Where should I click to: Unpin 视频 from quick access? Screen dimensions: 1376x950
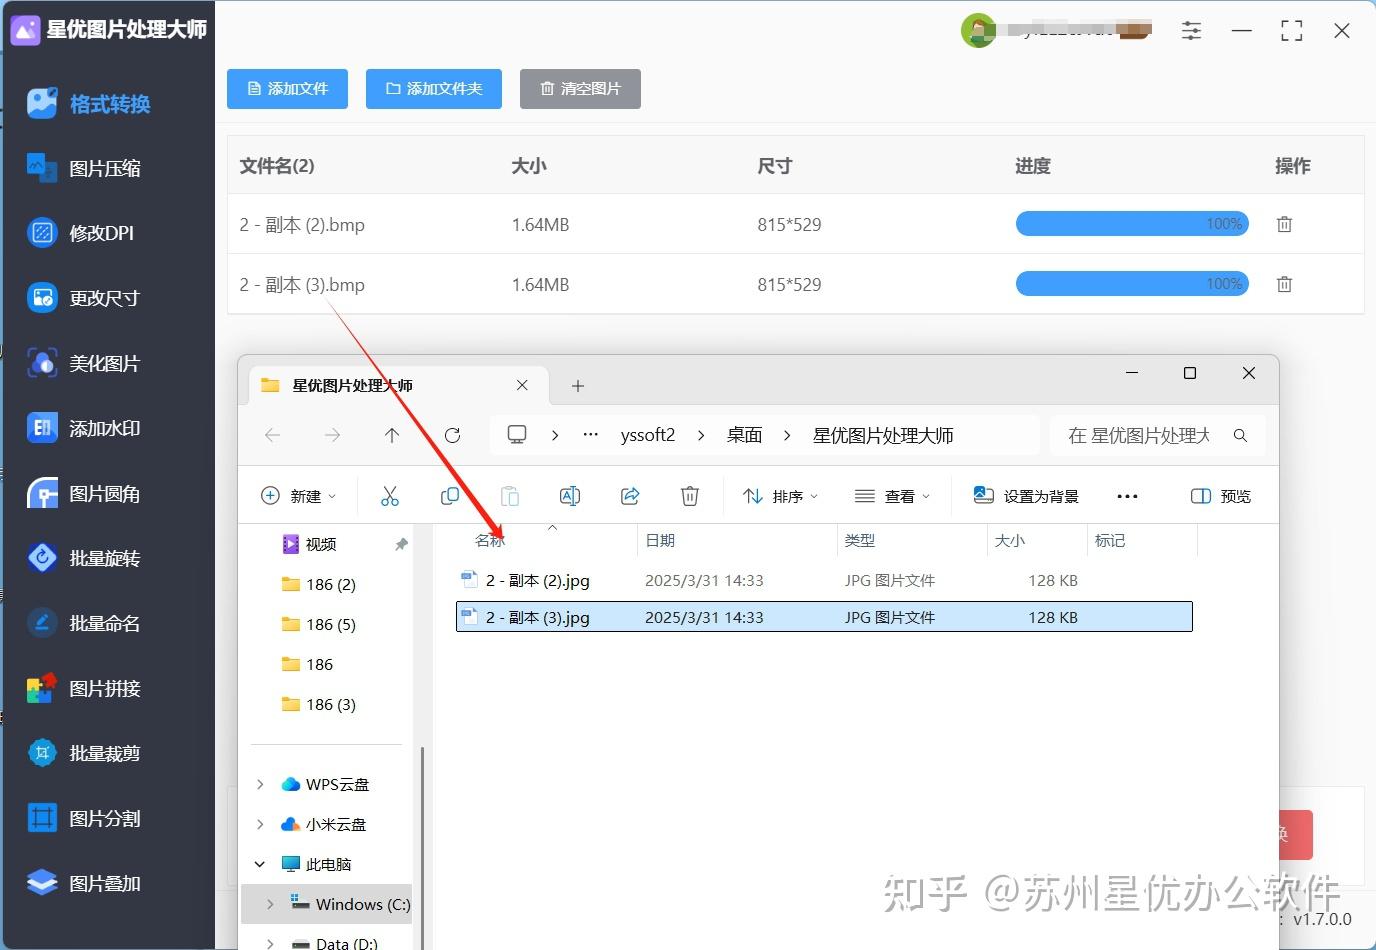401,544
